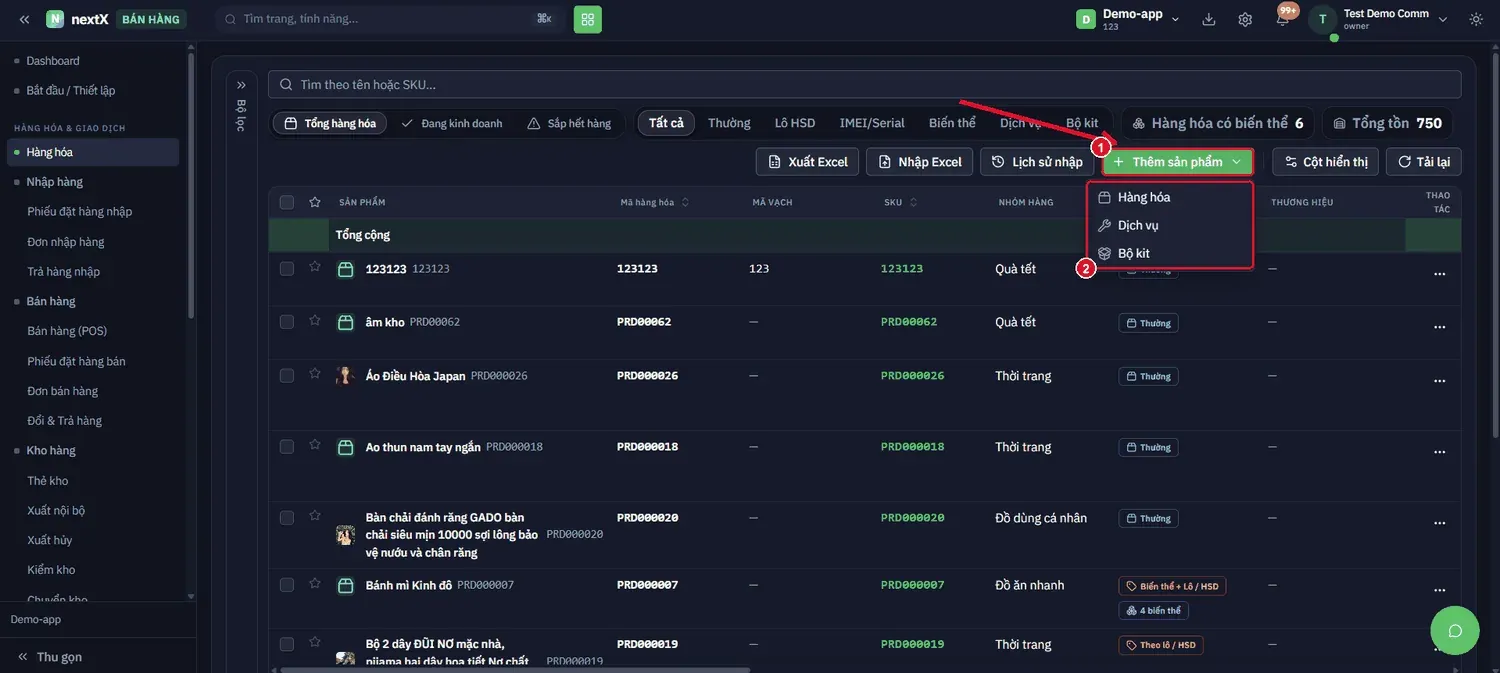Collapse the sidebar with the double-chevron icon

click(x=24, y=19)
